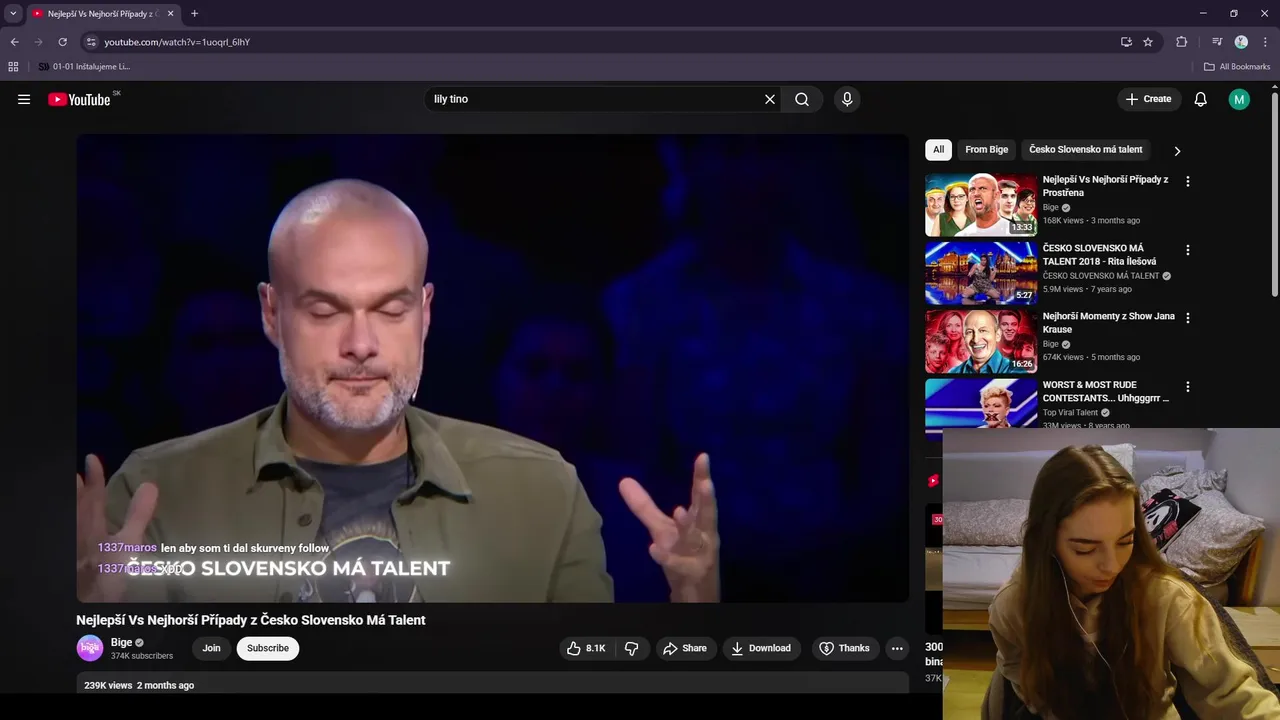Open account menu avatar M
This screenshot has height=720, width=1280.
pyautogui.click(x=1239, y=99)
